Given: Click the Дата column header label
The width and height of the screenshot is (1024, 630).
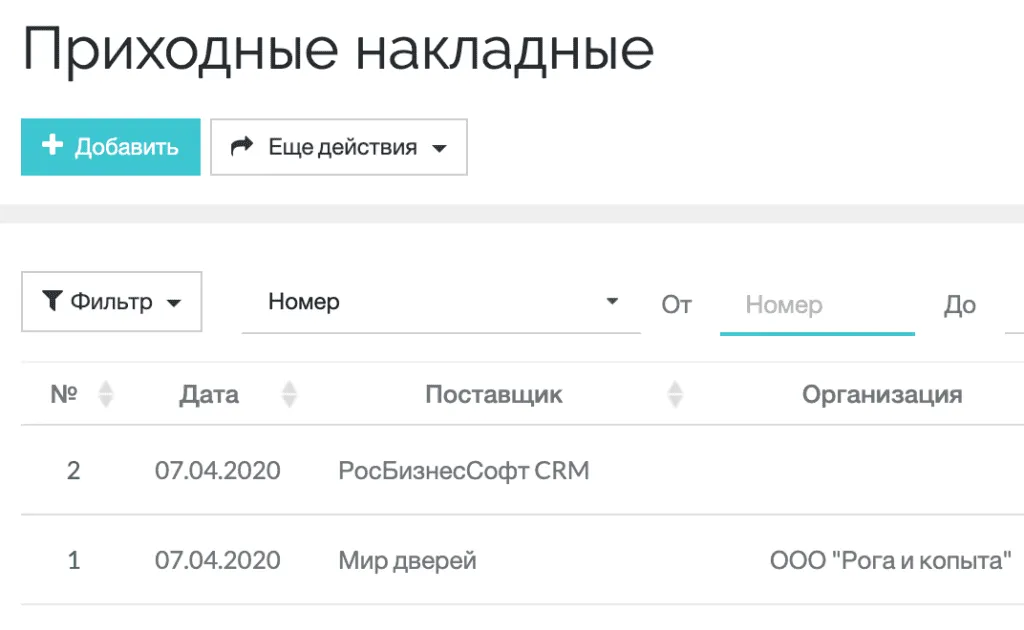Looking at the screenshot, I should click(209, 394).
